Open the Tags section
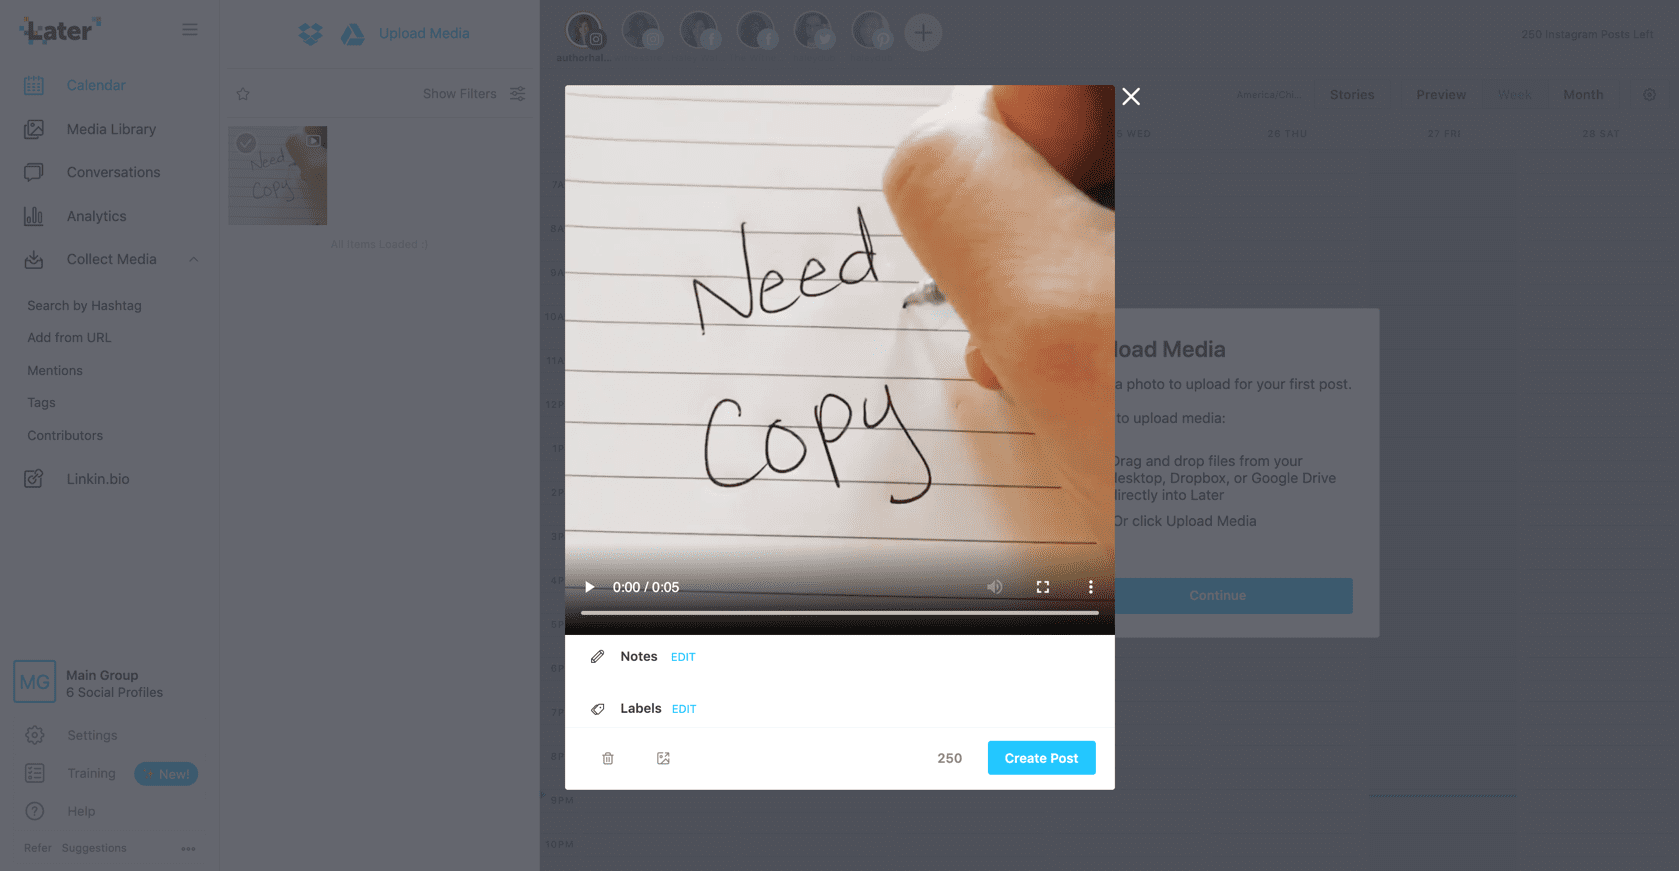Viewport: 1679px width, 871px height. click(x=41, y=403)
